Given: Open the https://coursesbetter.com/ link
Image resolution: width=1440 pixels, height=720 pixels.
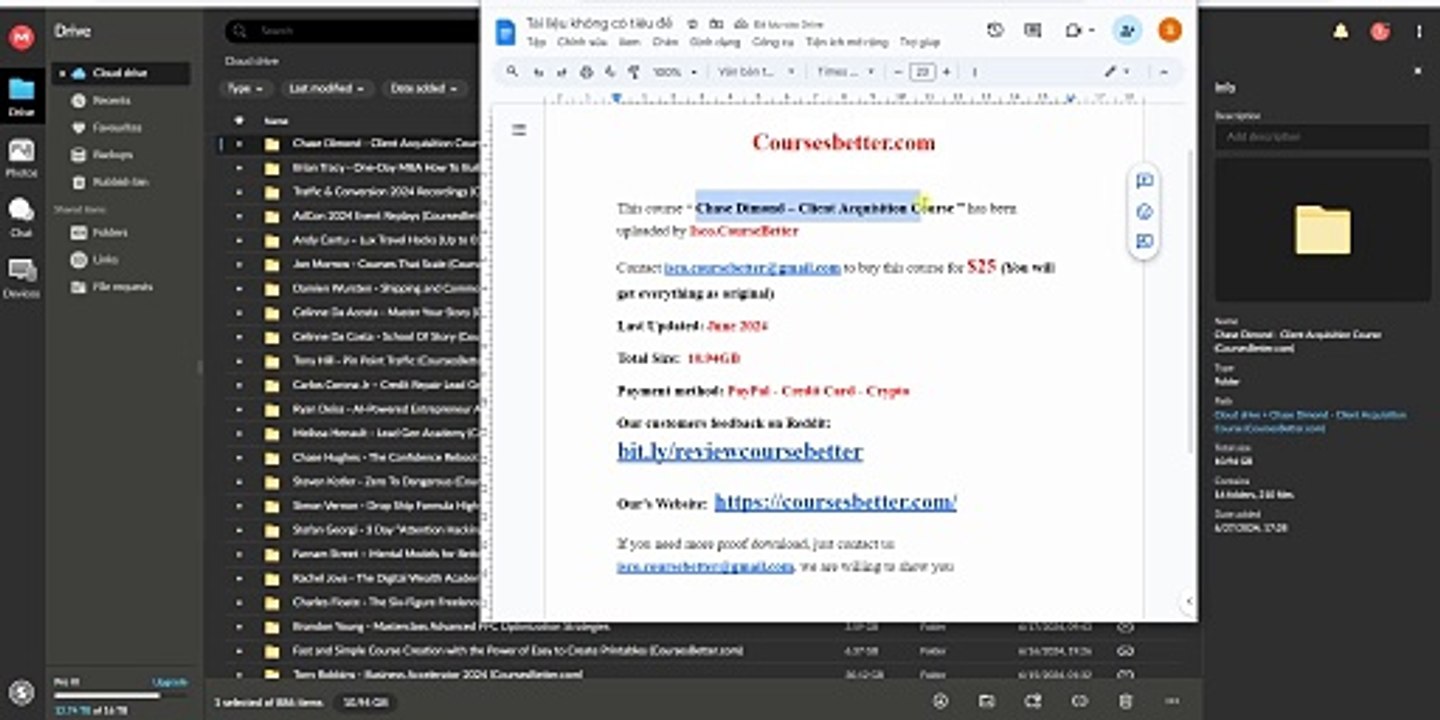Looking at the screenshot, I should click(835, 502).
